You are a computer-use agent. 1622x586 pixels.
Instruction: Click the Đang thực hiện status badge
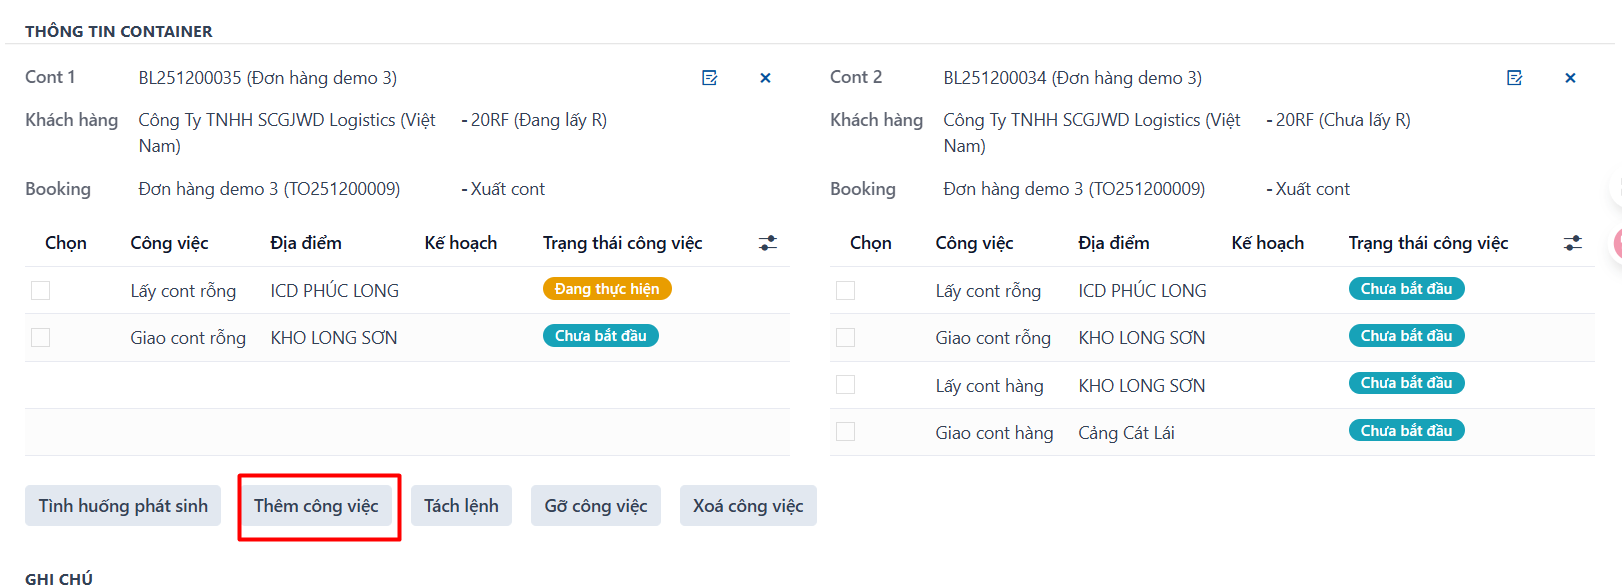coord(607,289)
